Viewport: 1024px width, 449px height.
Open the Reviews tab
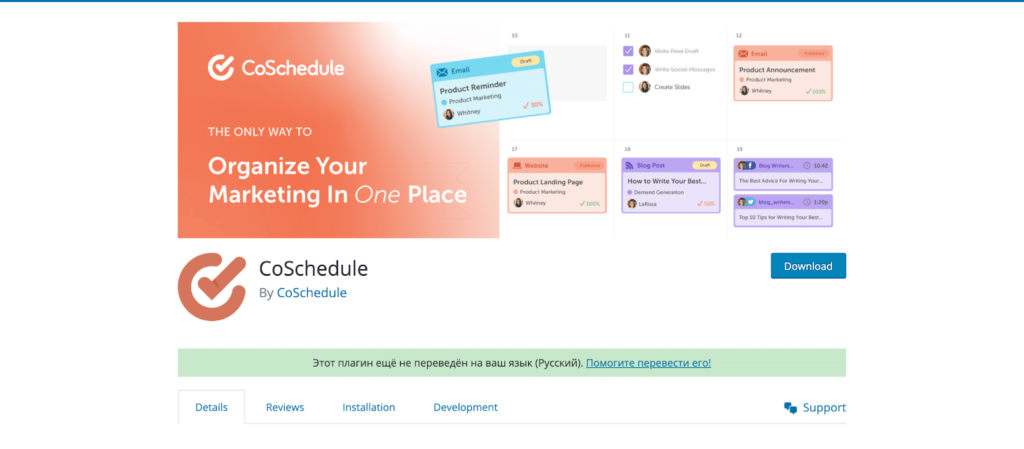click(285, 408)
